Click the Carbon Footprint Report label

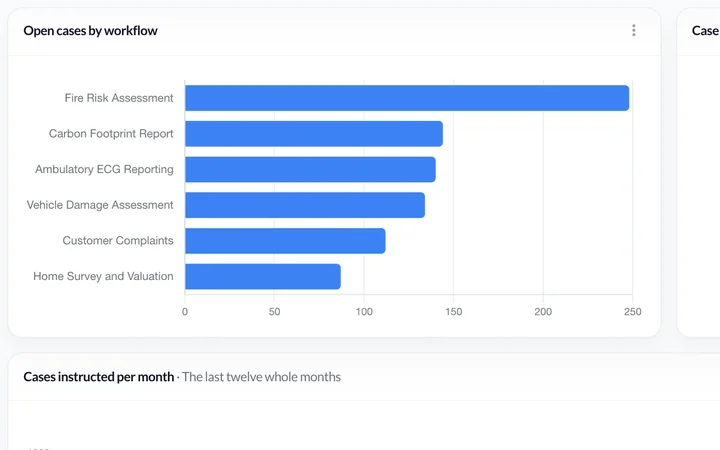[x=111, y=134]
